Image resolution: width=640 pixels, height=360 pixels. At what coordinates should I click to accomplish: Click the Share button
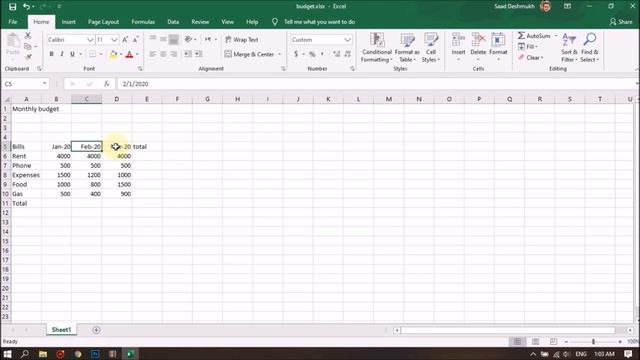621,22
